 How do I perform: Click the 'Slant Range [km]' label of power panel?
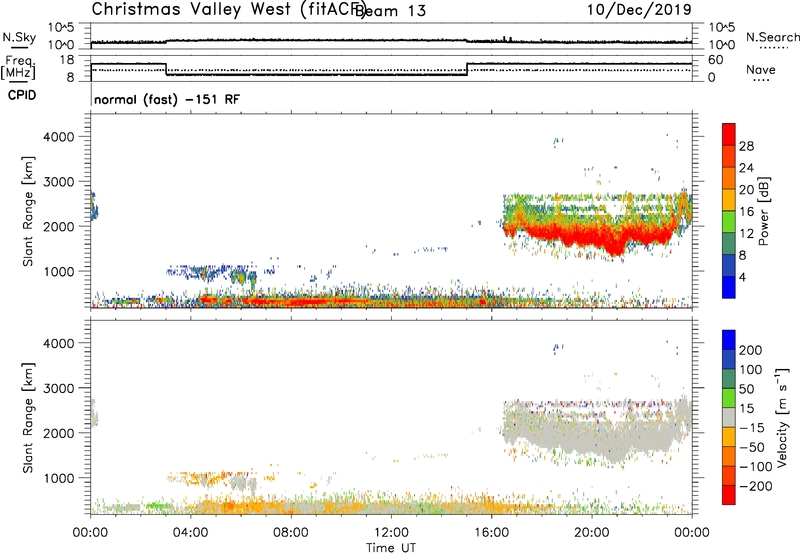pyautogui.click(x=28, y=211)
